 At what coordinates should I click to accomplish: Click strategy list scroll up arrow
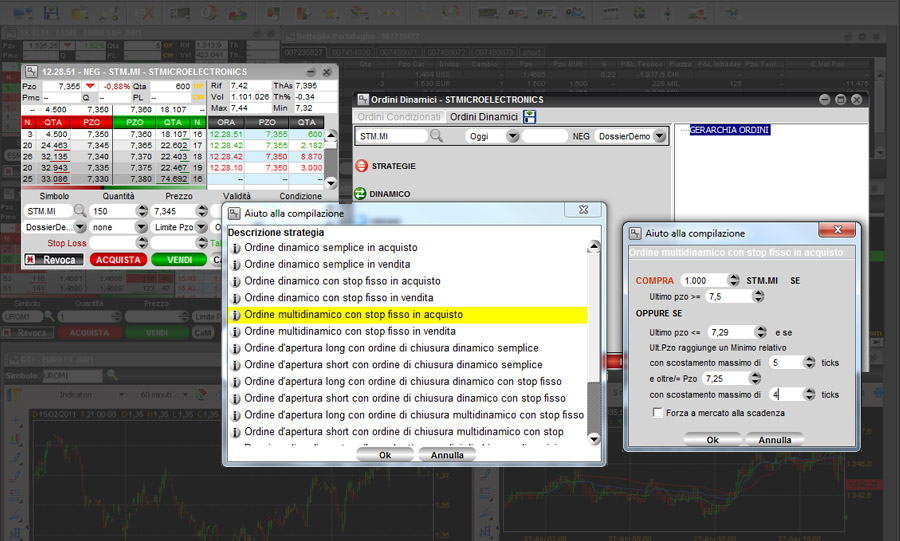point(594,247)
